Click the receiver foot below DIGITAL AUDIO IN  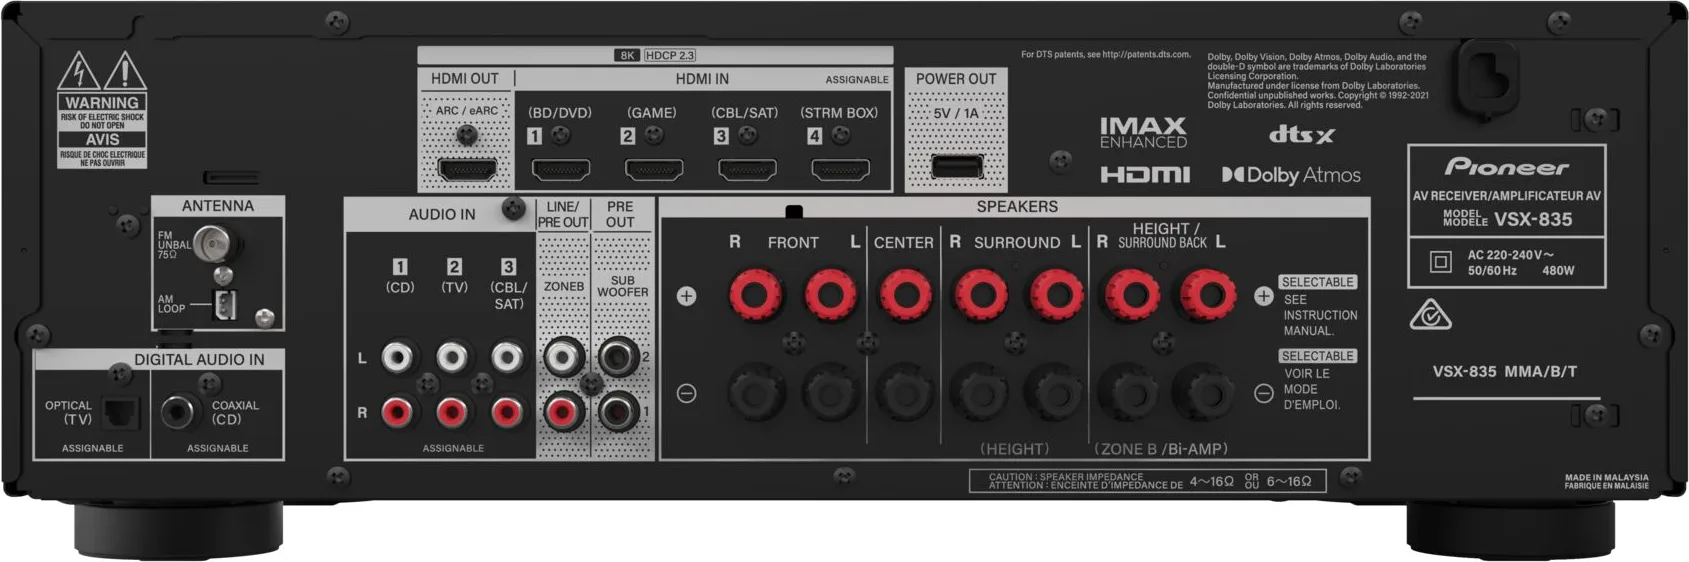tap(178, 529)
